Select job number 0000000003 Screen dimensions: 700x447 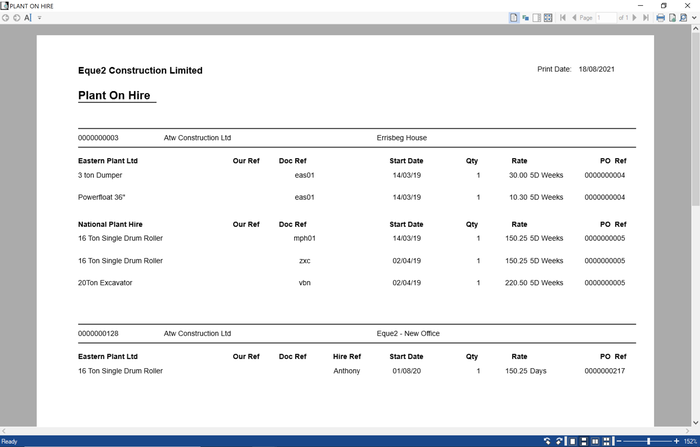[x=98, y=138]
